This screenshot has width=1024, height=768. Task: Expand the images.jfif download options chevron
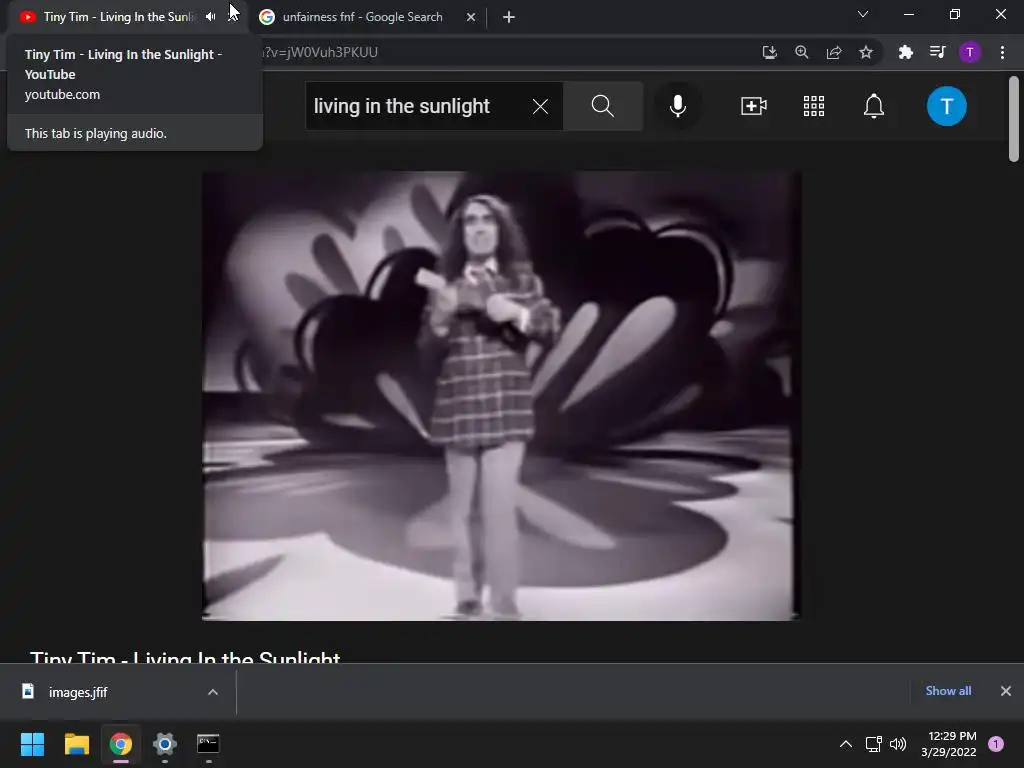[213, 692]
